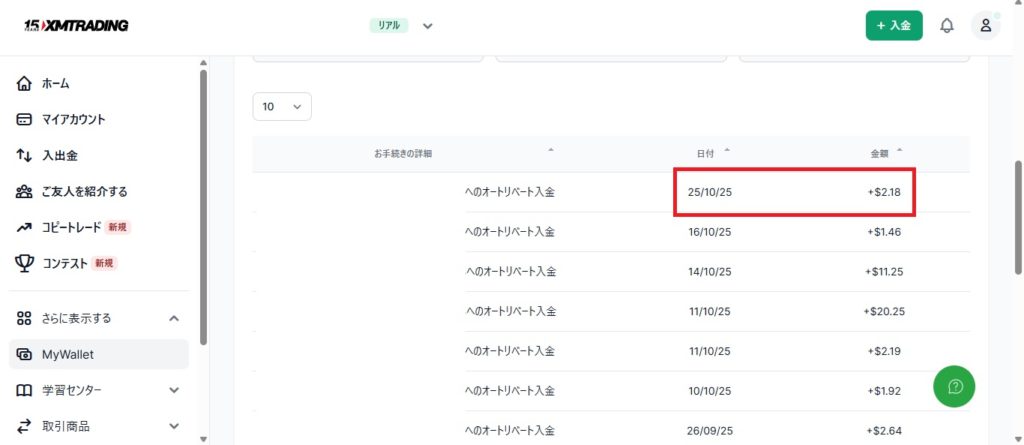Viewport: 1024px width, 445px height.
Task: Open コピートレード menu item
Action: (x=71, y=227)
